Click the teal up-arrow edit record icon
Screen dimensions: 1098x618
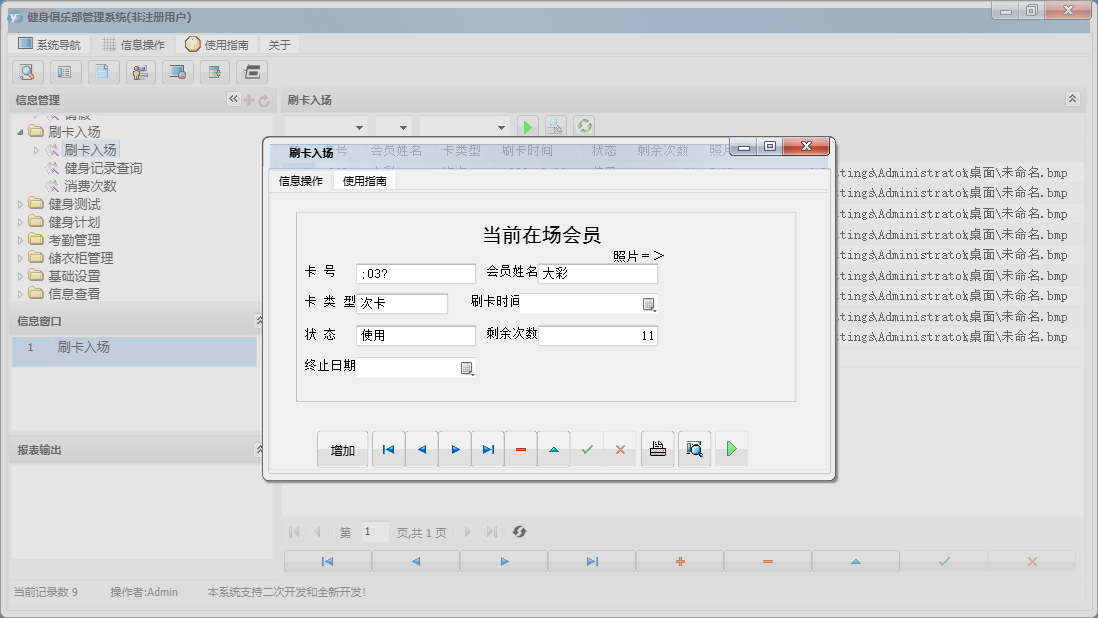pyautogui.click(x=554, y=450)
